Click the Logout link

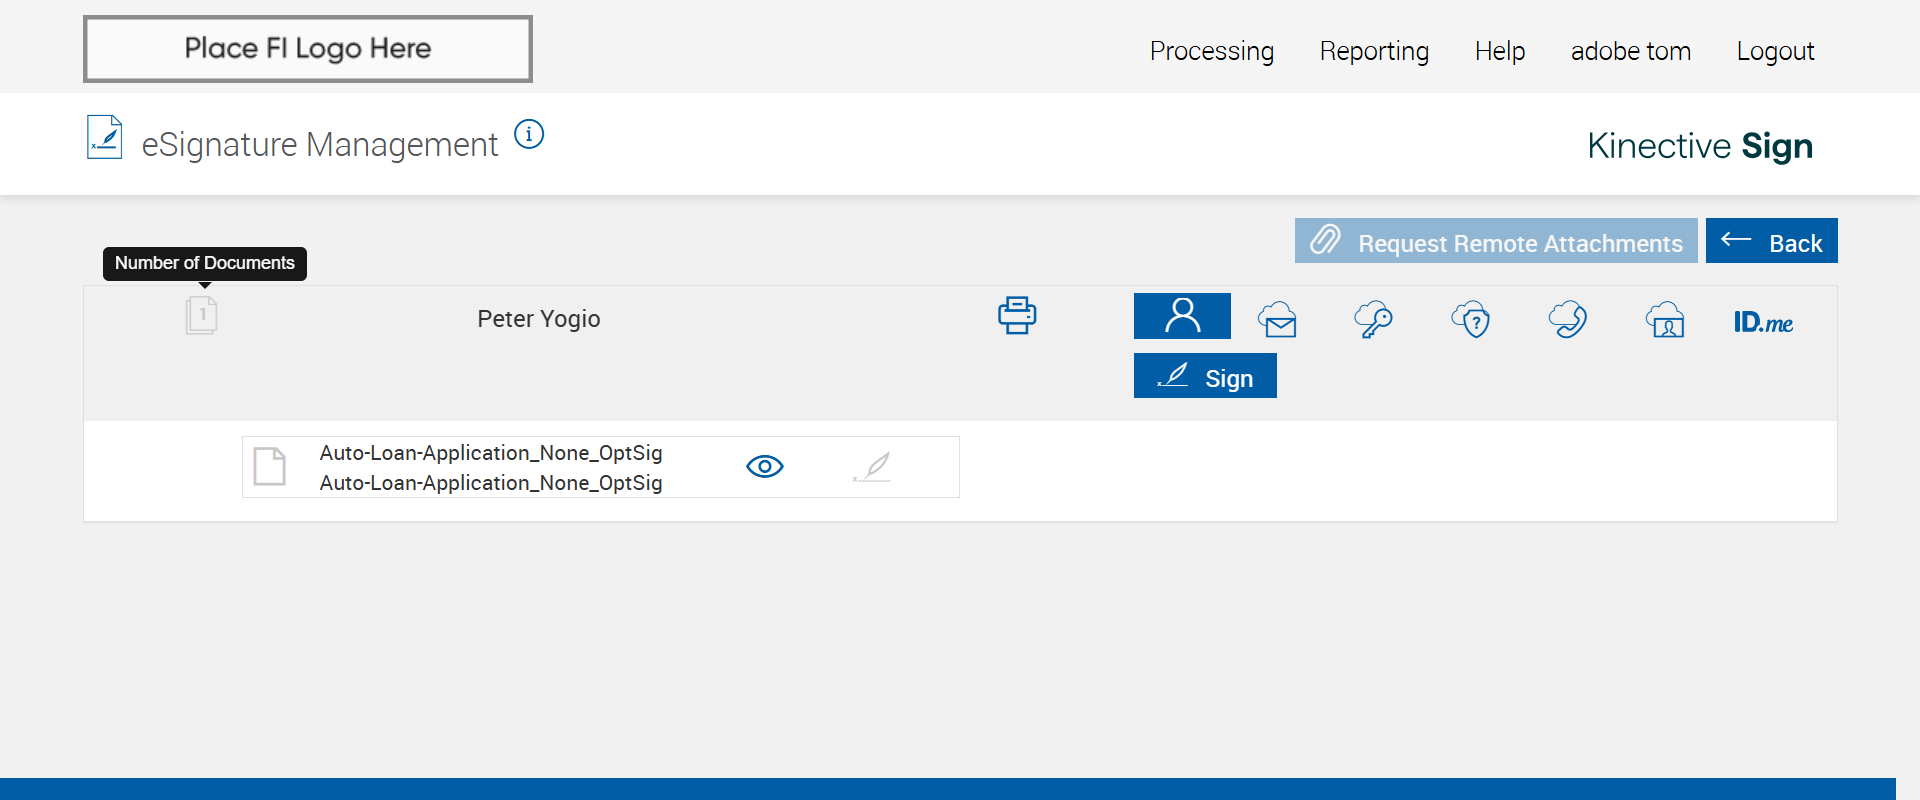coord(1775,51)
